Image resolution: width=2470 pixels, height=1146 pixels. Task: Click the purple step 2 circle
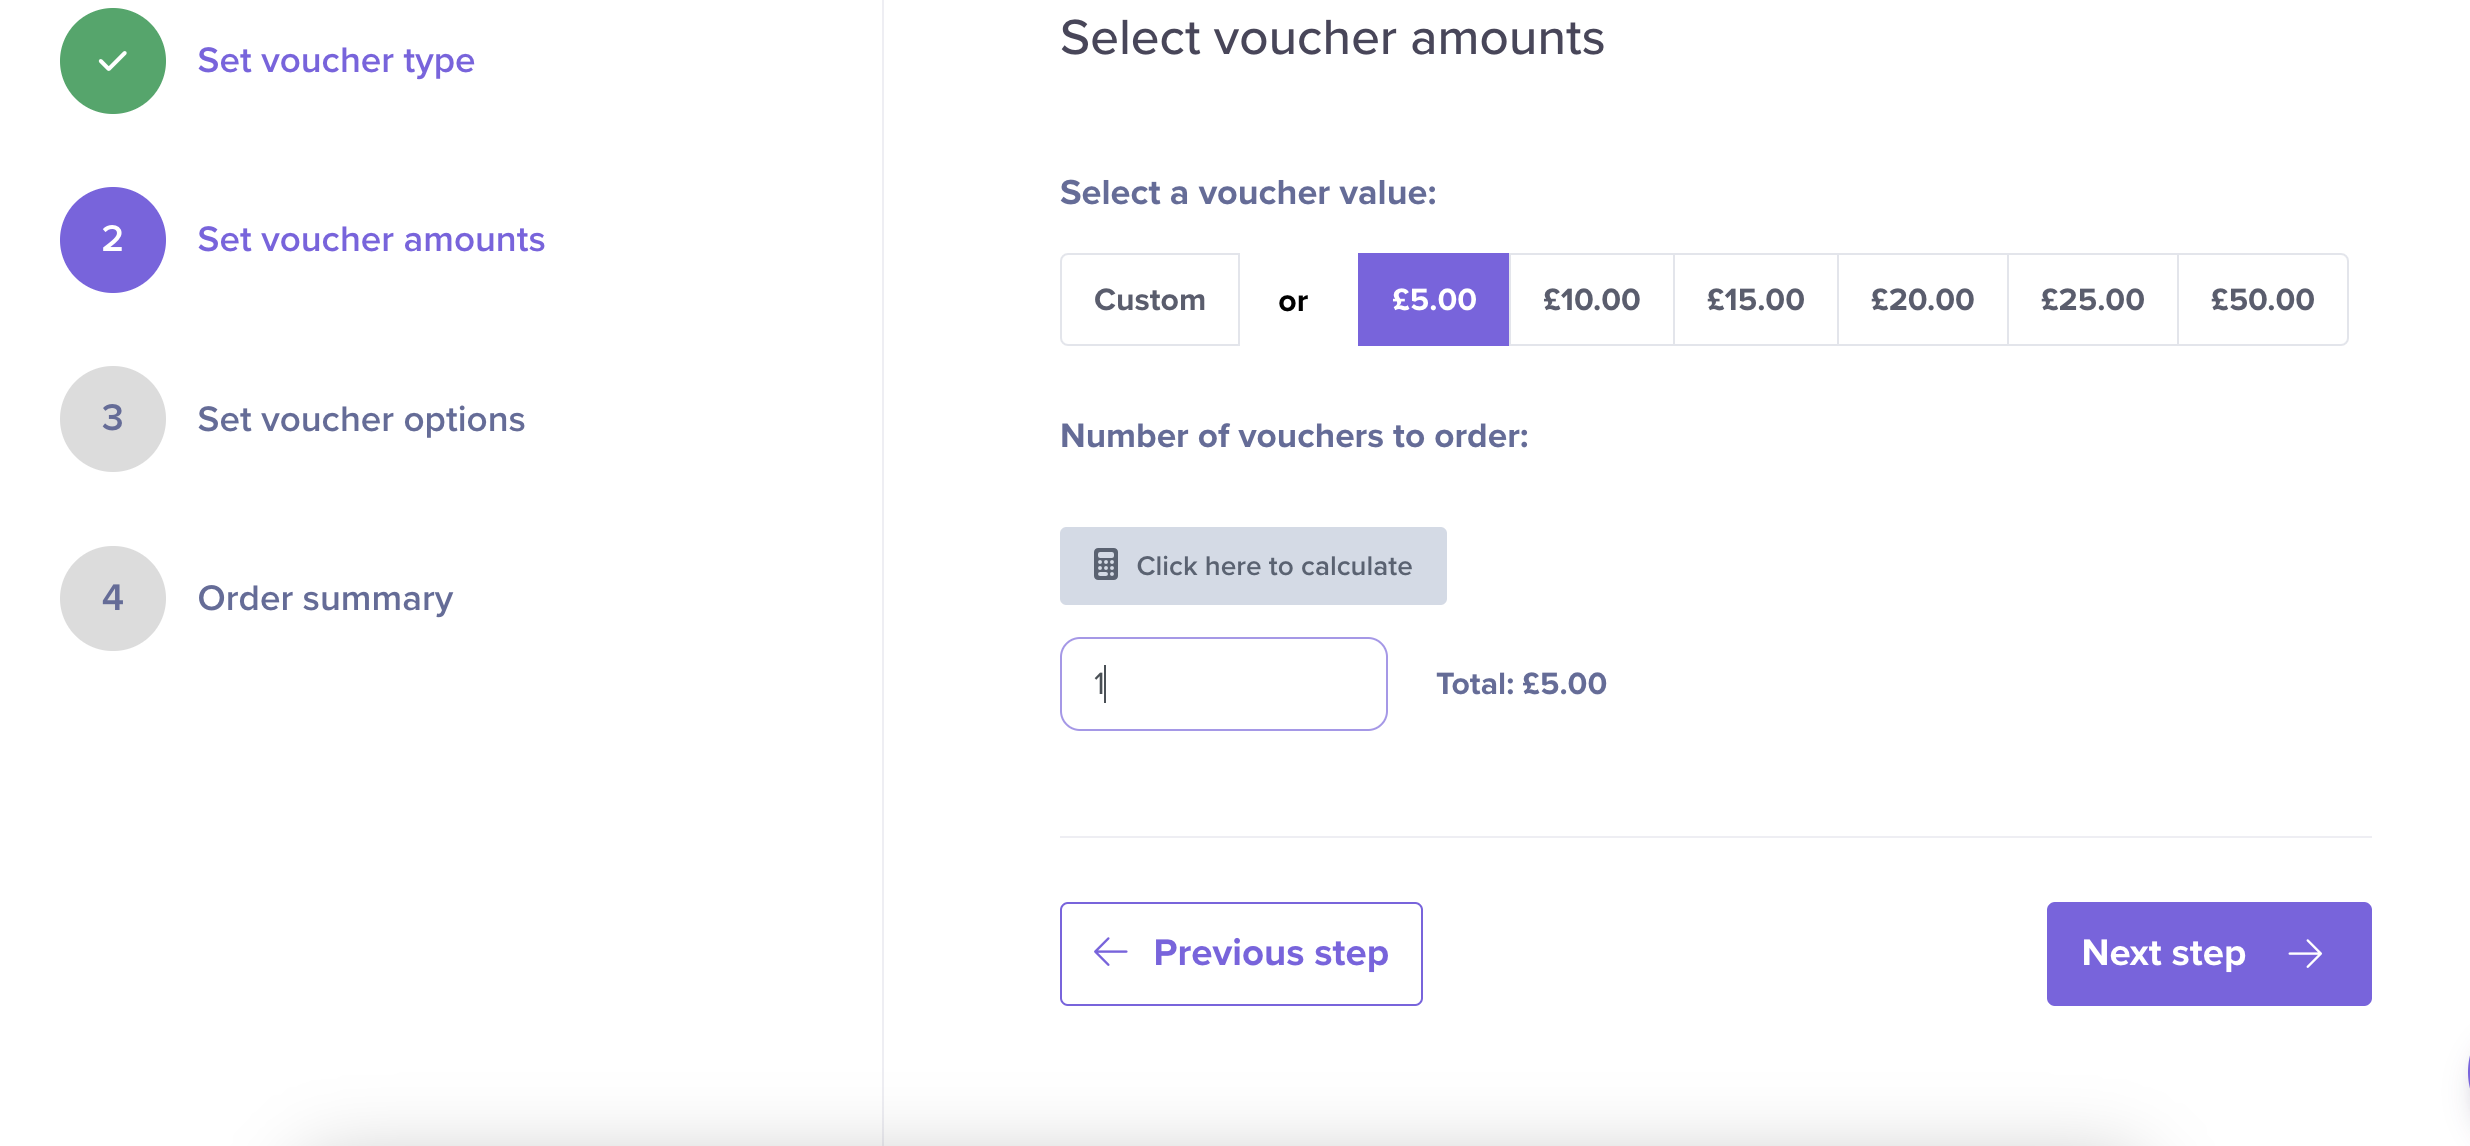tap(113, 240)
